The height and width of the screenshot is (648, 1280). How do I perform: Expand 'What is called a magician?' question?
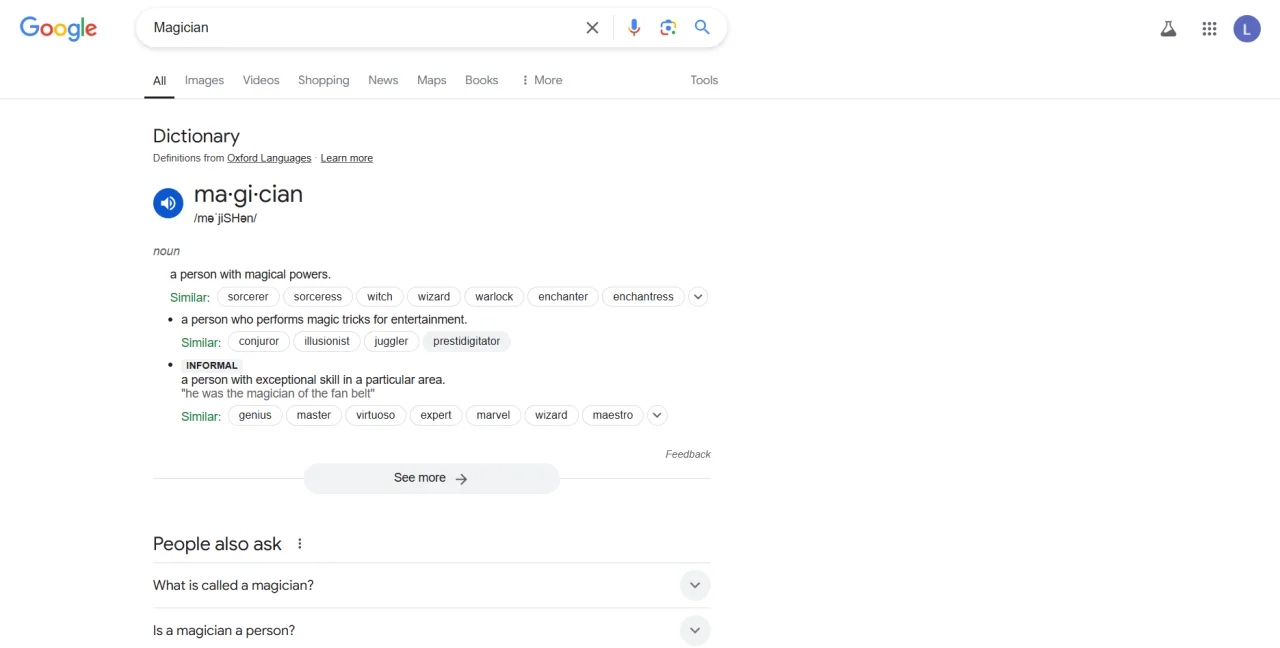pos(432,585)
